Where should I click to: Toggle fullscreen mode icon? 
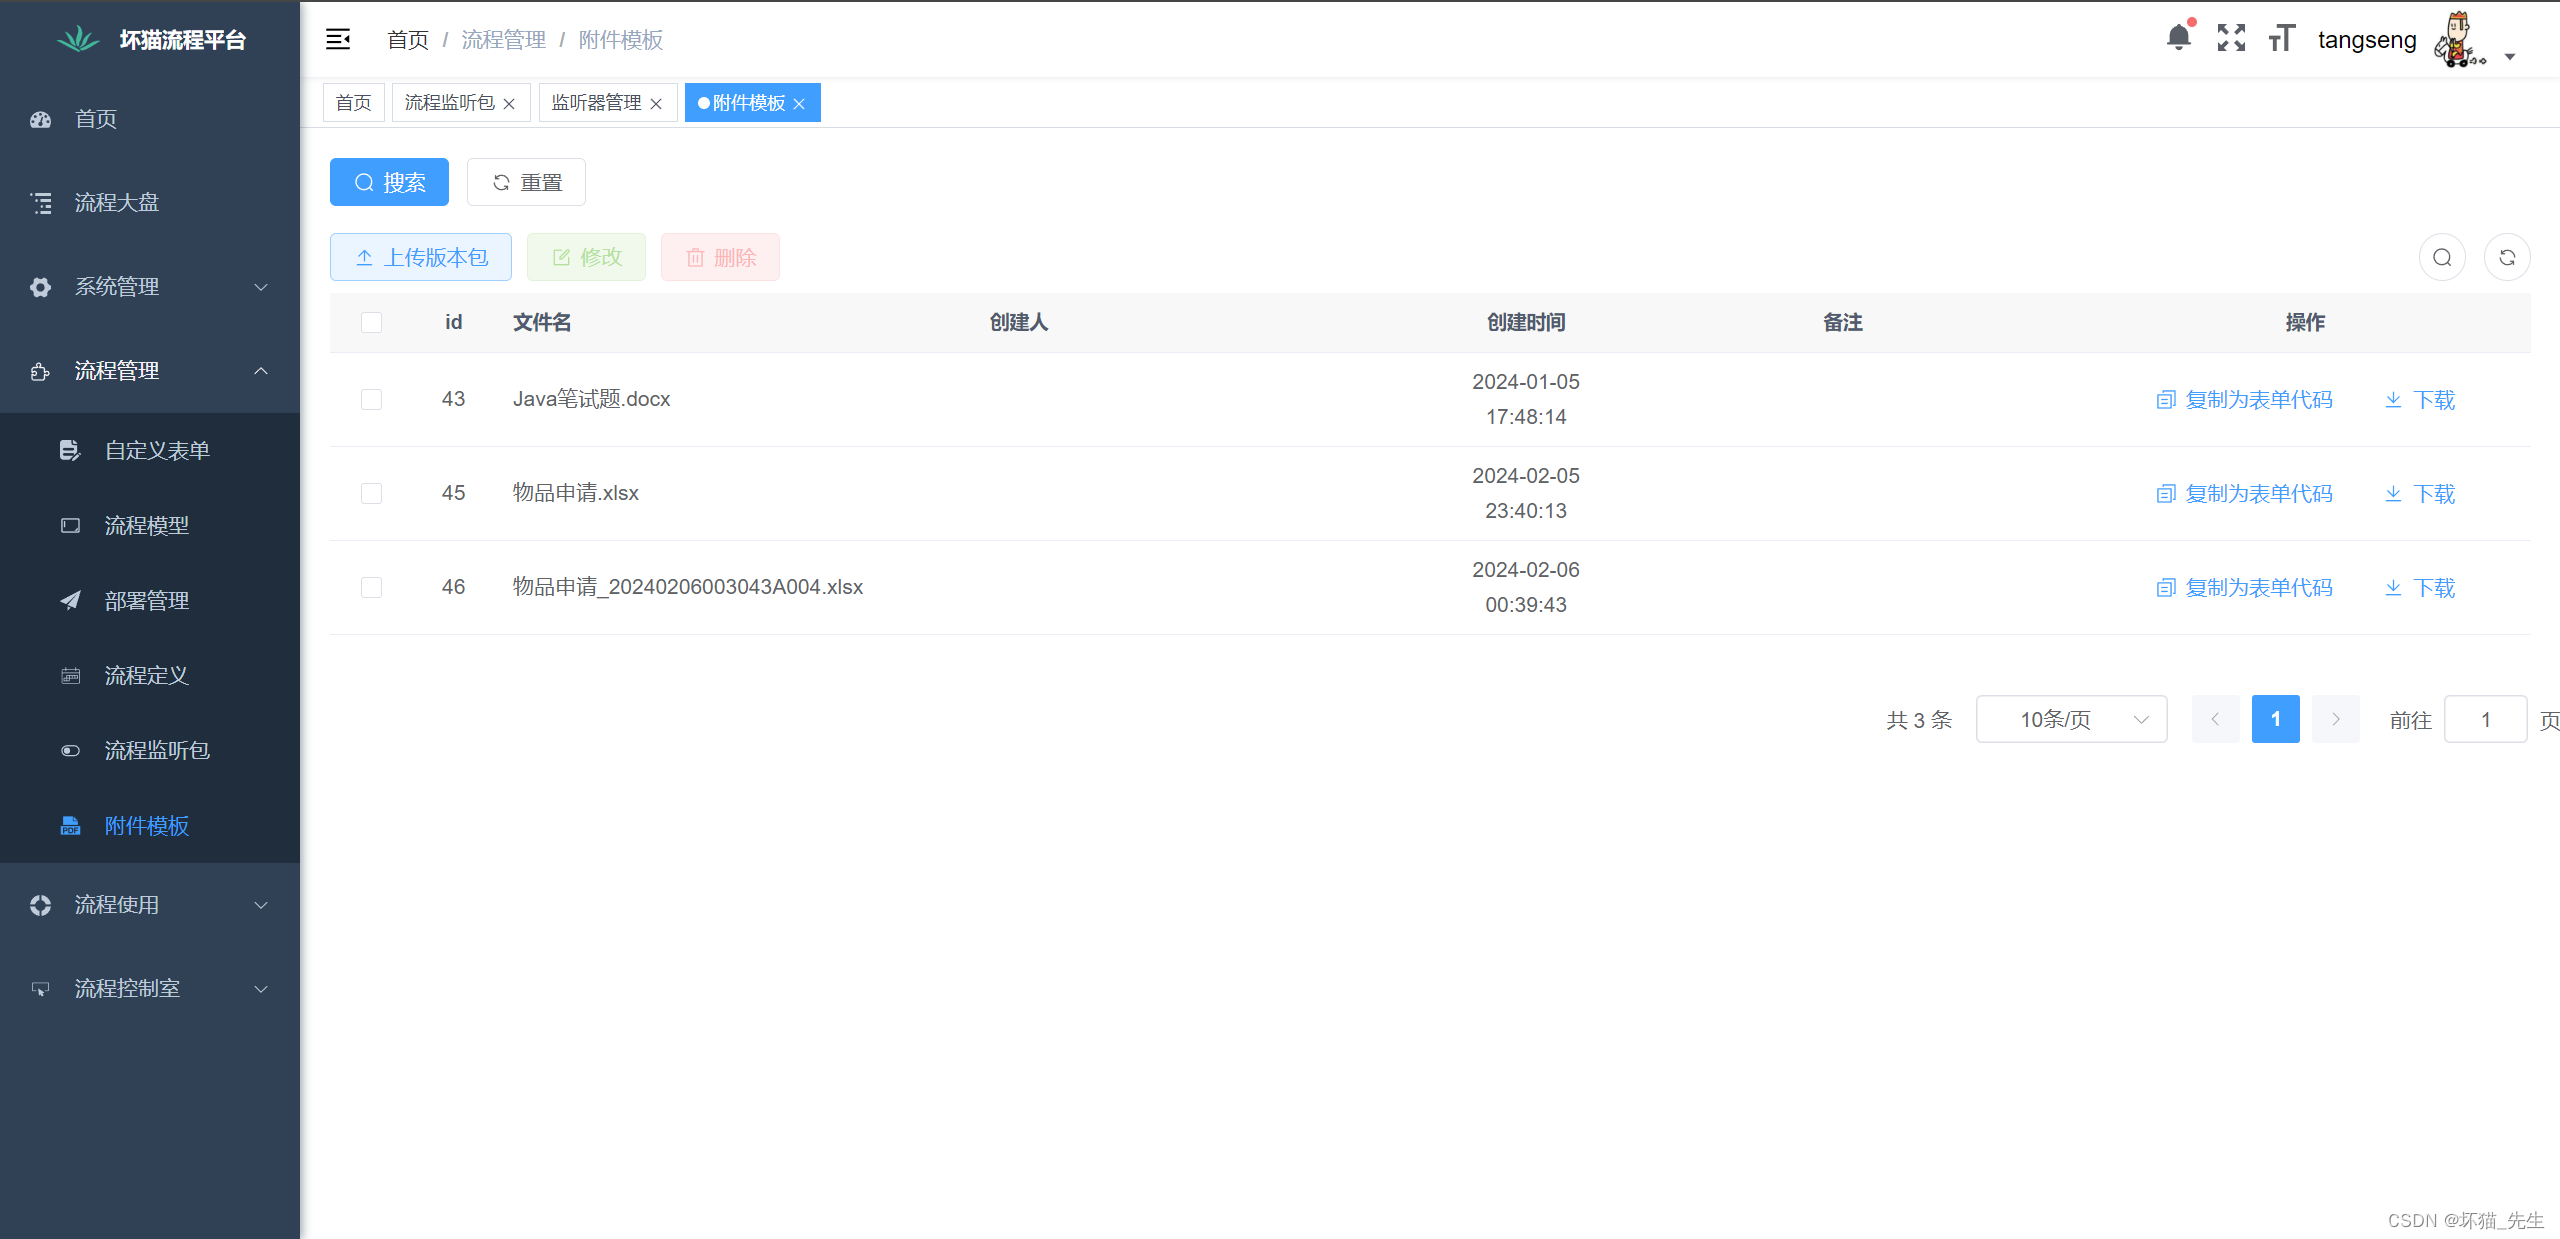click(x=2231, y=38)
